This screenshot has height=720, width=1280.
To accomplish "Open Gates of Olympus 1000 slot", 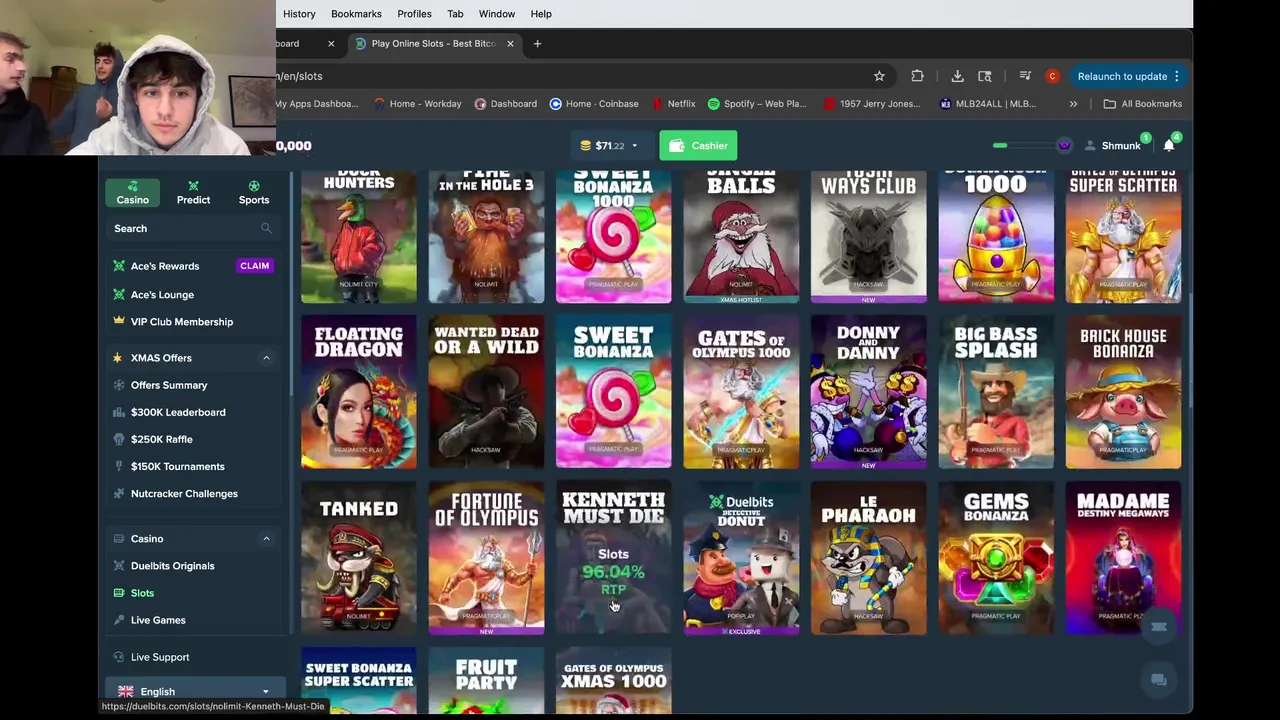I will pos(741,392).
